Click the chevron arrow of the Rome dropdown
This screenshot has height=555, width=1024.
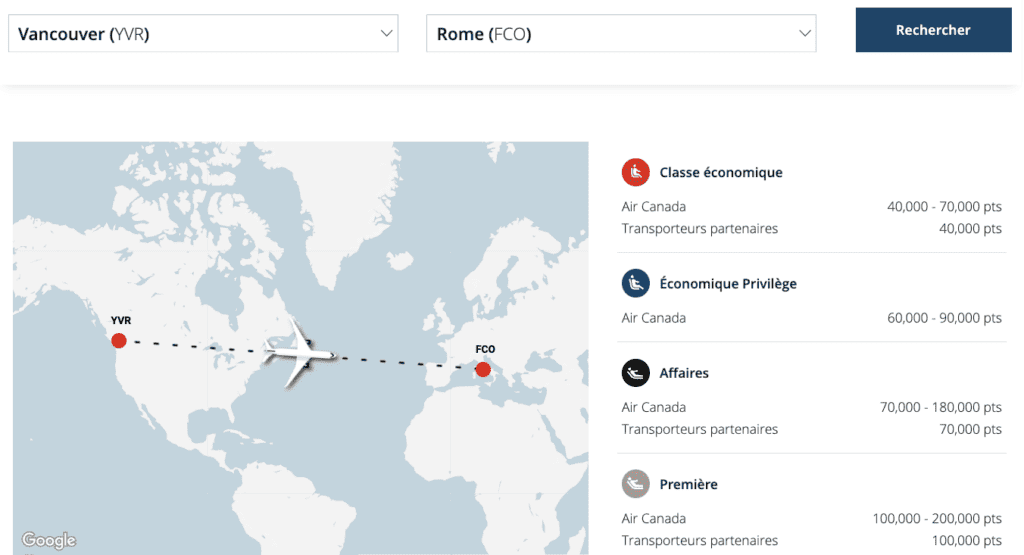(805, 34)
